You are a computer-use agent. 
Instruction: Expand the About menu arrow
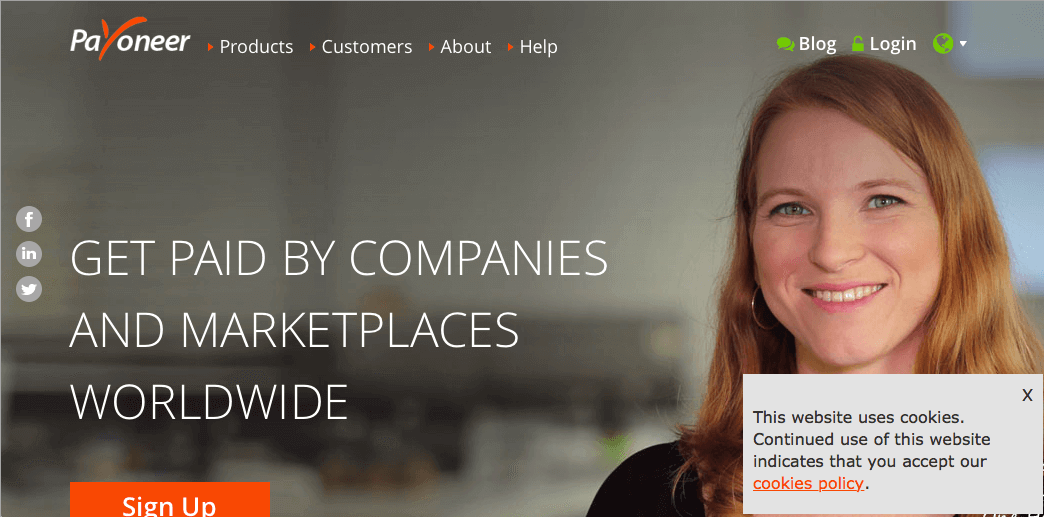tap(431, 47)
